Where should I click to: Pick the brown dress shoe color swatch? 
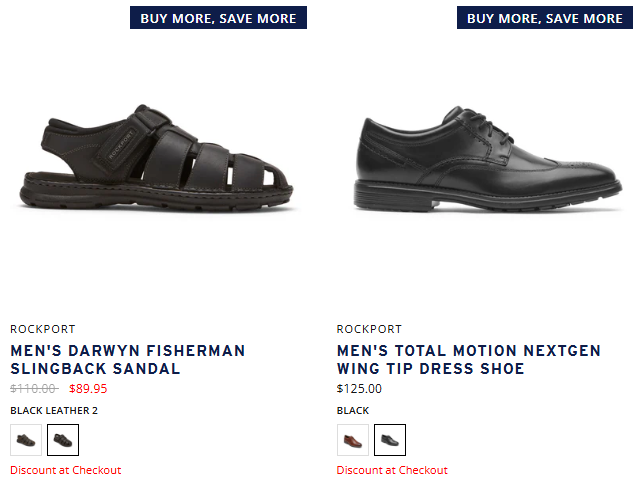(353, 440)
